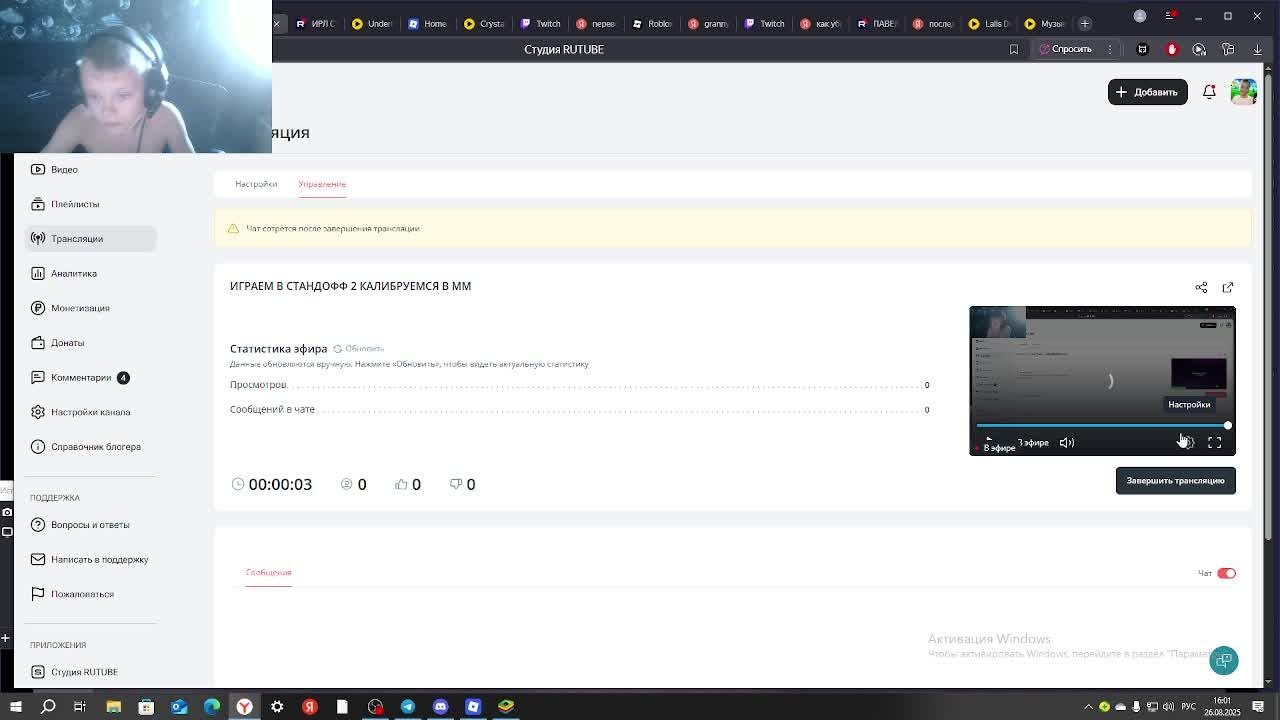
Task: Open Discord from the taskbar
Action: point(441,707)
